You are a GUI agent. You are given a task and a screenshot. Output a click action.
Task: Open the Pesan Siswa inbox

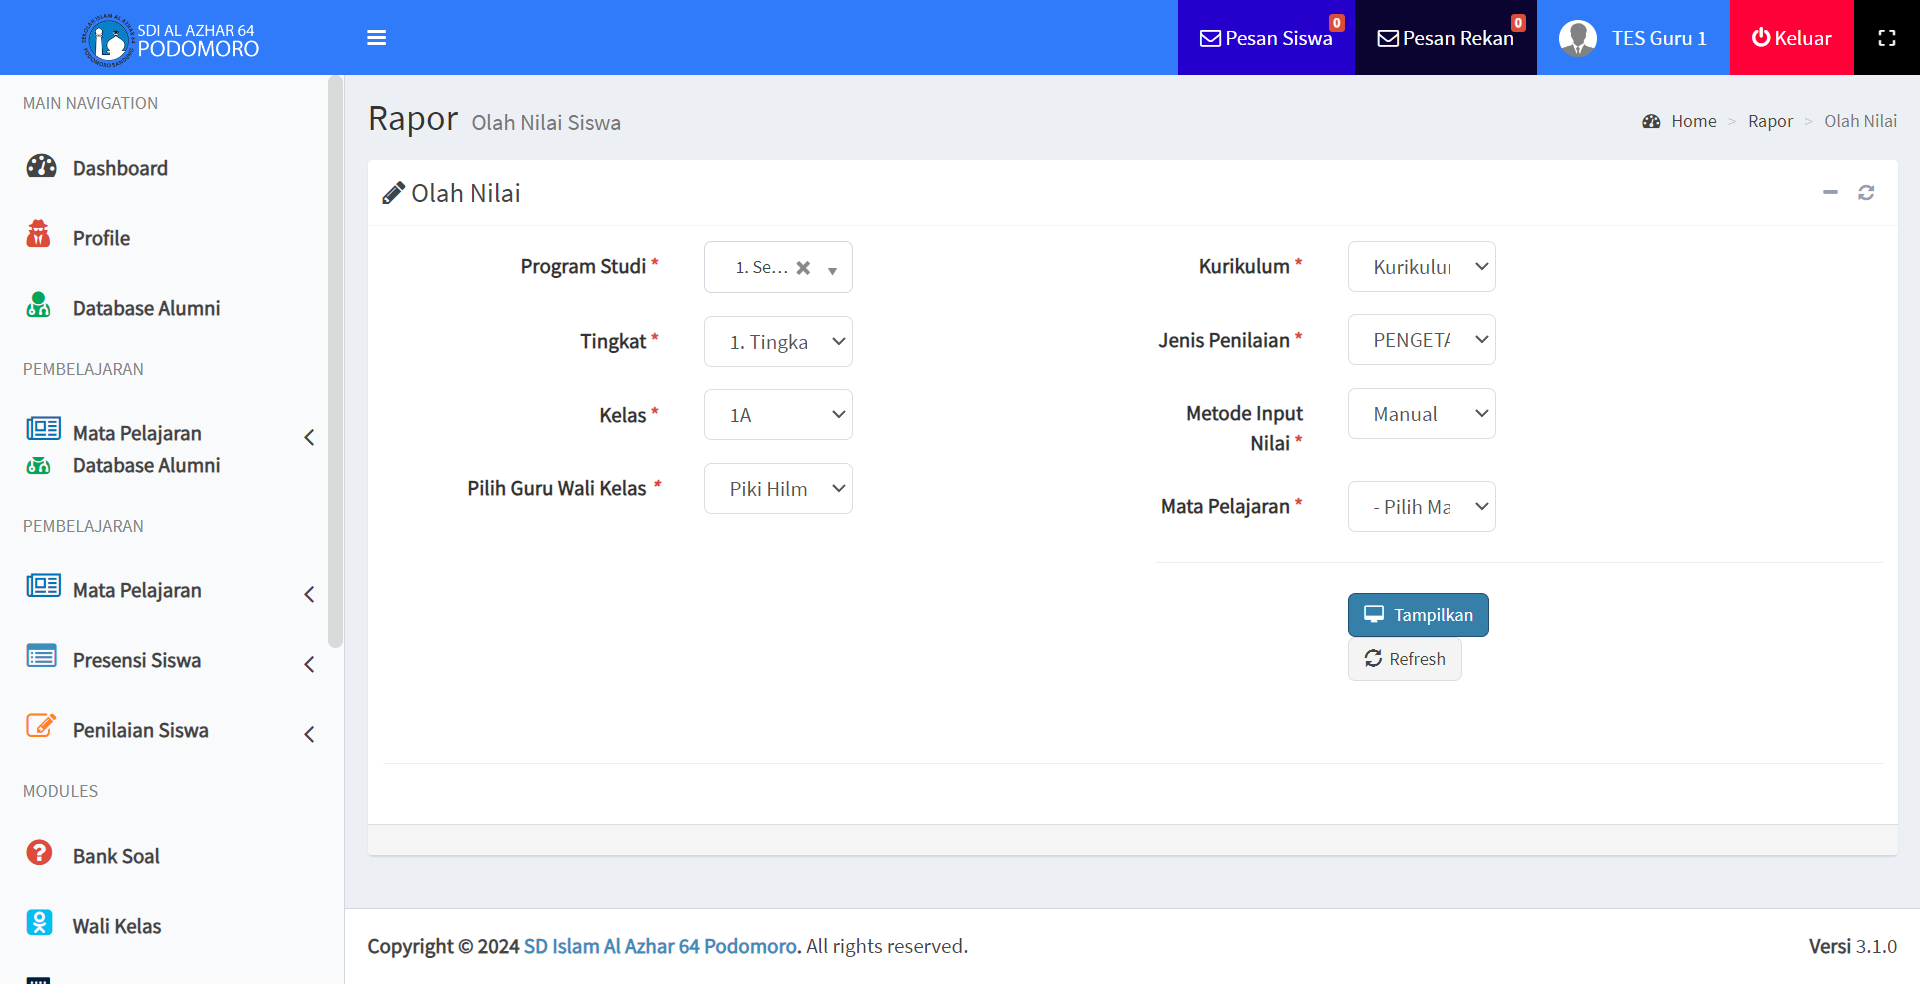point(1266,38)
